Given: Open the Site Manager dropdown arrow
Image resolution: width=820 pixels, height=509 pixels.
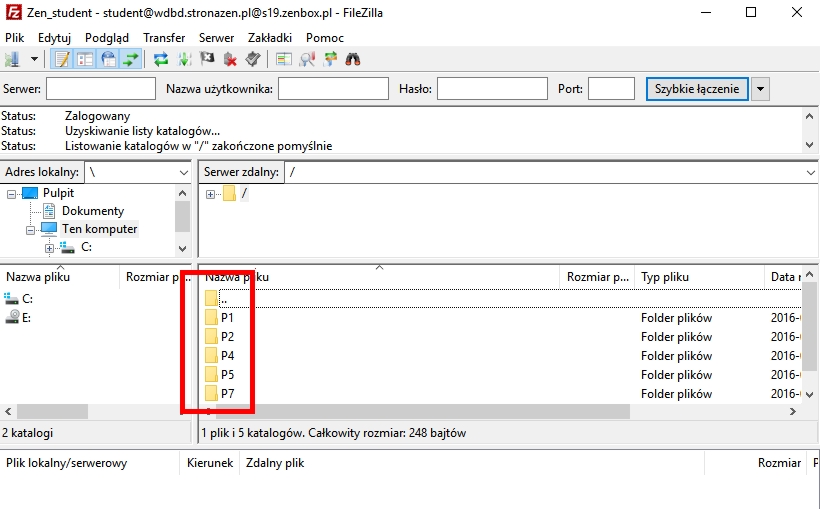Looking at the screenshot, I should click(34, 59).
